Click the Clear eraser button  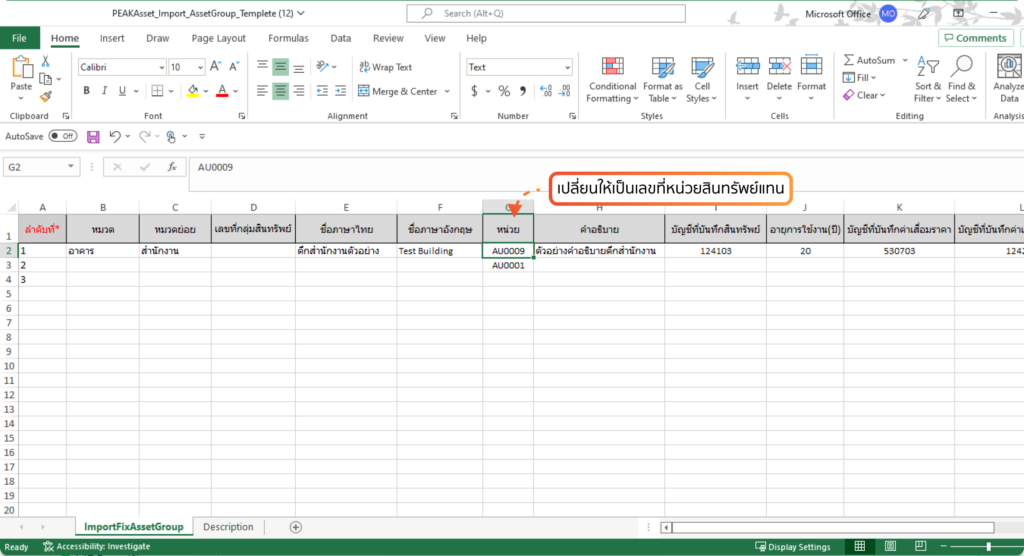[864, 95]
